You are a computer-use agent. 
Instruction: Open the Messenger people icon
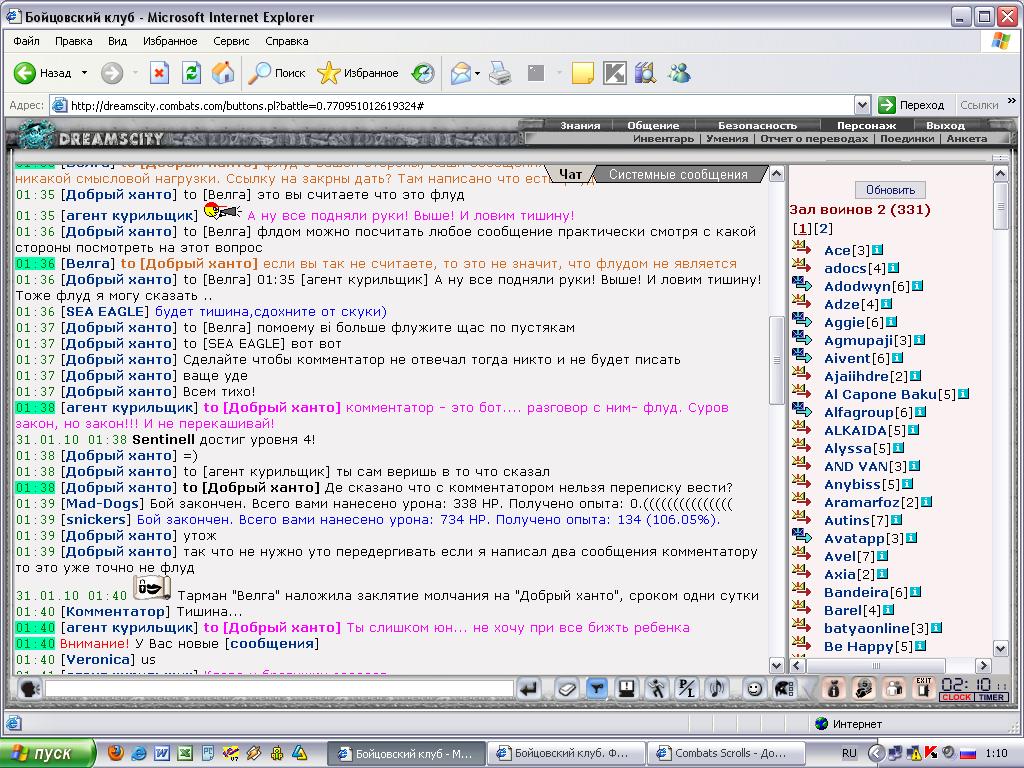[679, 73]
